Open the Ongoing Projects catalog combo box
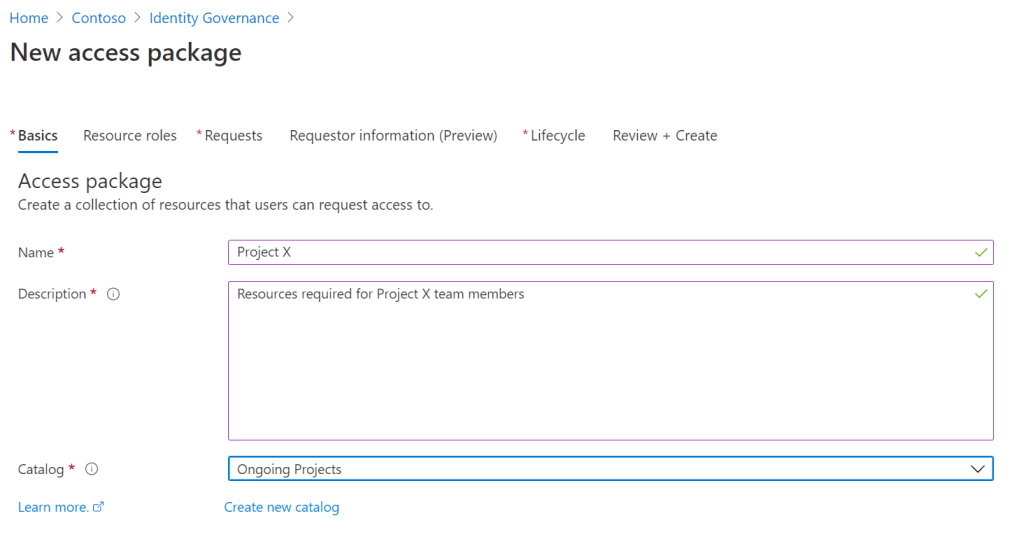This screenshot has height=553, width=1024. click(x=600, y=469)
